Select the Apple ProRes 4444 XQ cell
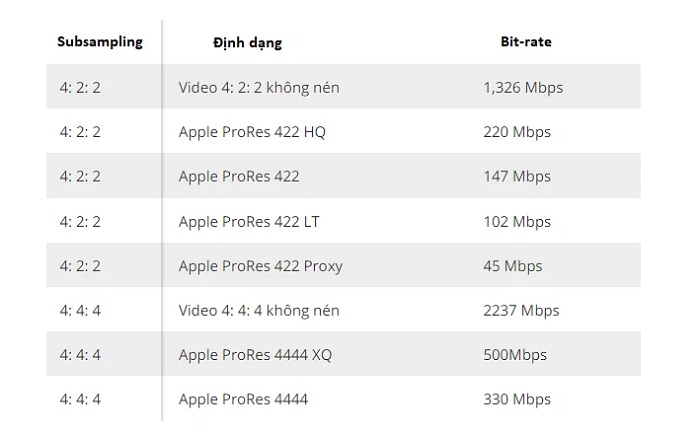The height and width of the screenshot is (432, 700). 255,355
